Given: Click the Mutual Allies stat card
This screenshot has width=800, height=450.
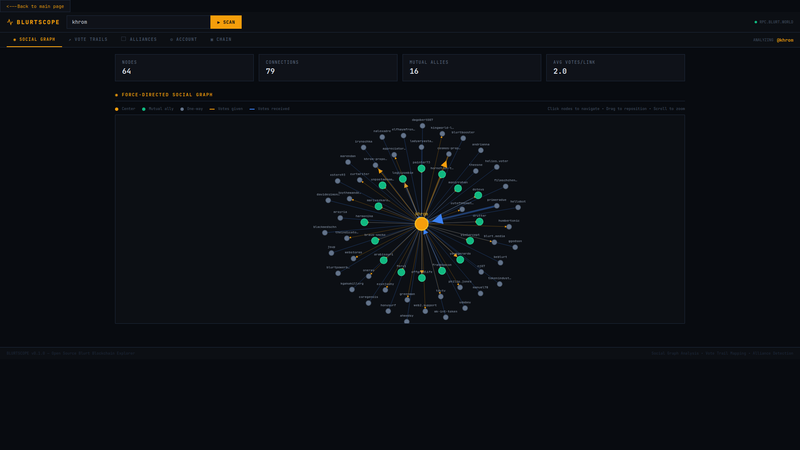Looking at the screenshot, I should 471,68.
